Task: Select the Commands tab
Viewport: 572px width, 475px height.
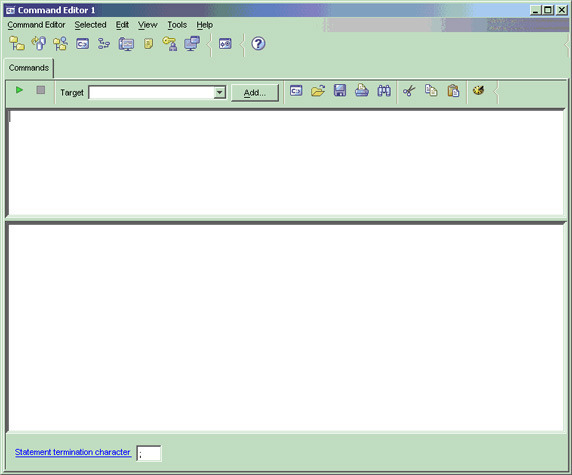Action: [29, 68]
